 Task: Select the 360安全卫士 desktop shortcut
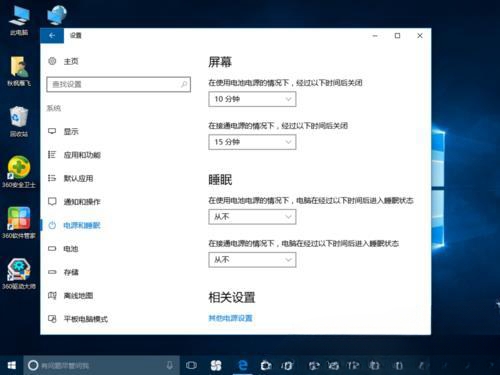click(19, 172)
